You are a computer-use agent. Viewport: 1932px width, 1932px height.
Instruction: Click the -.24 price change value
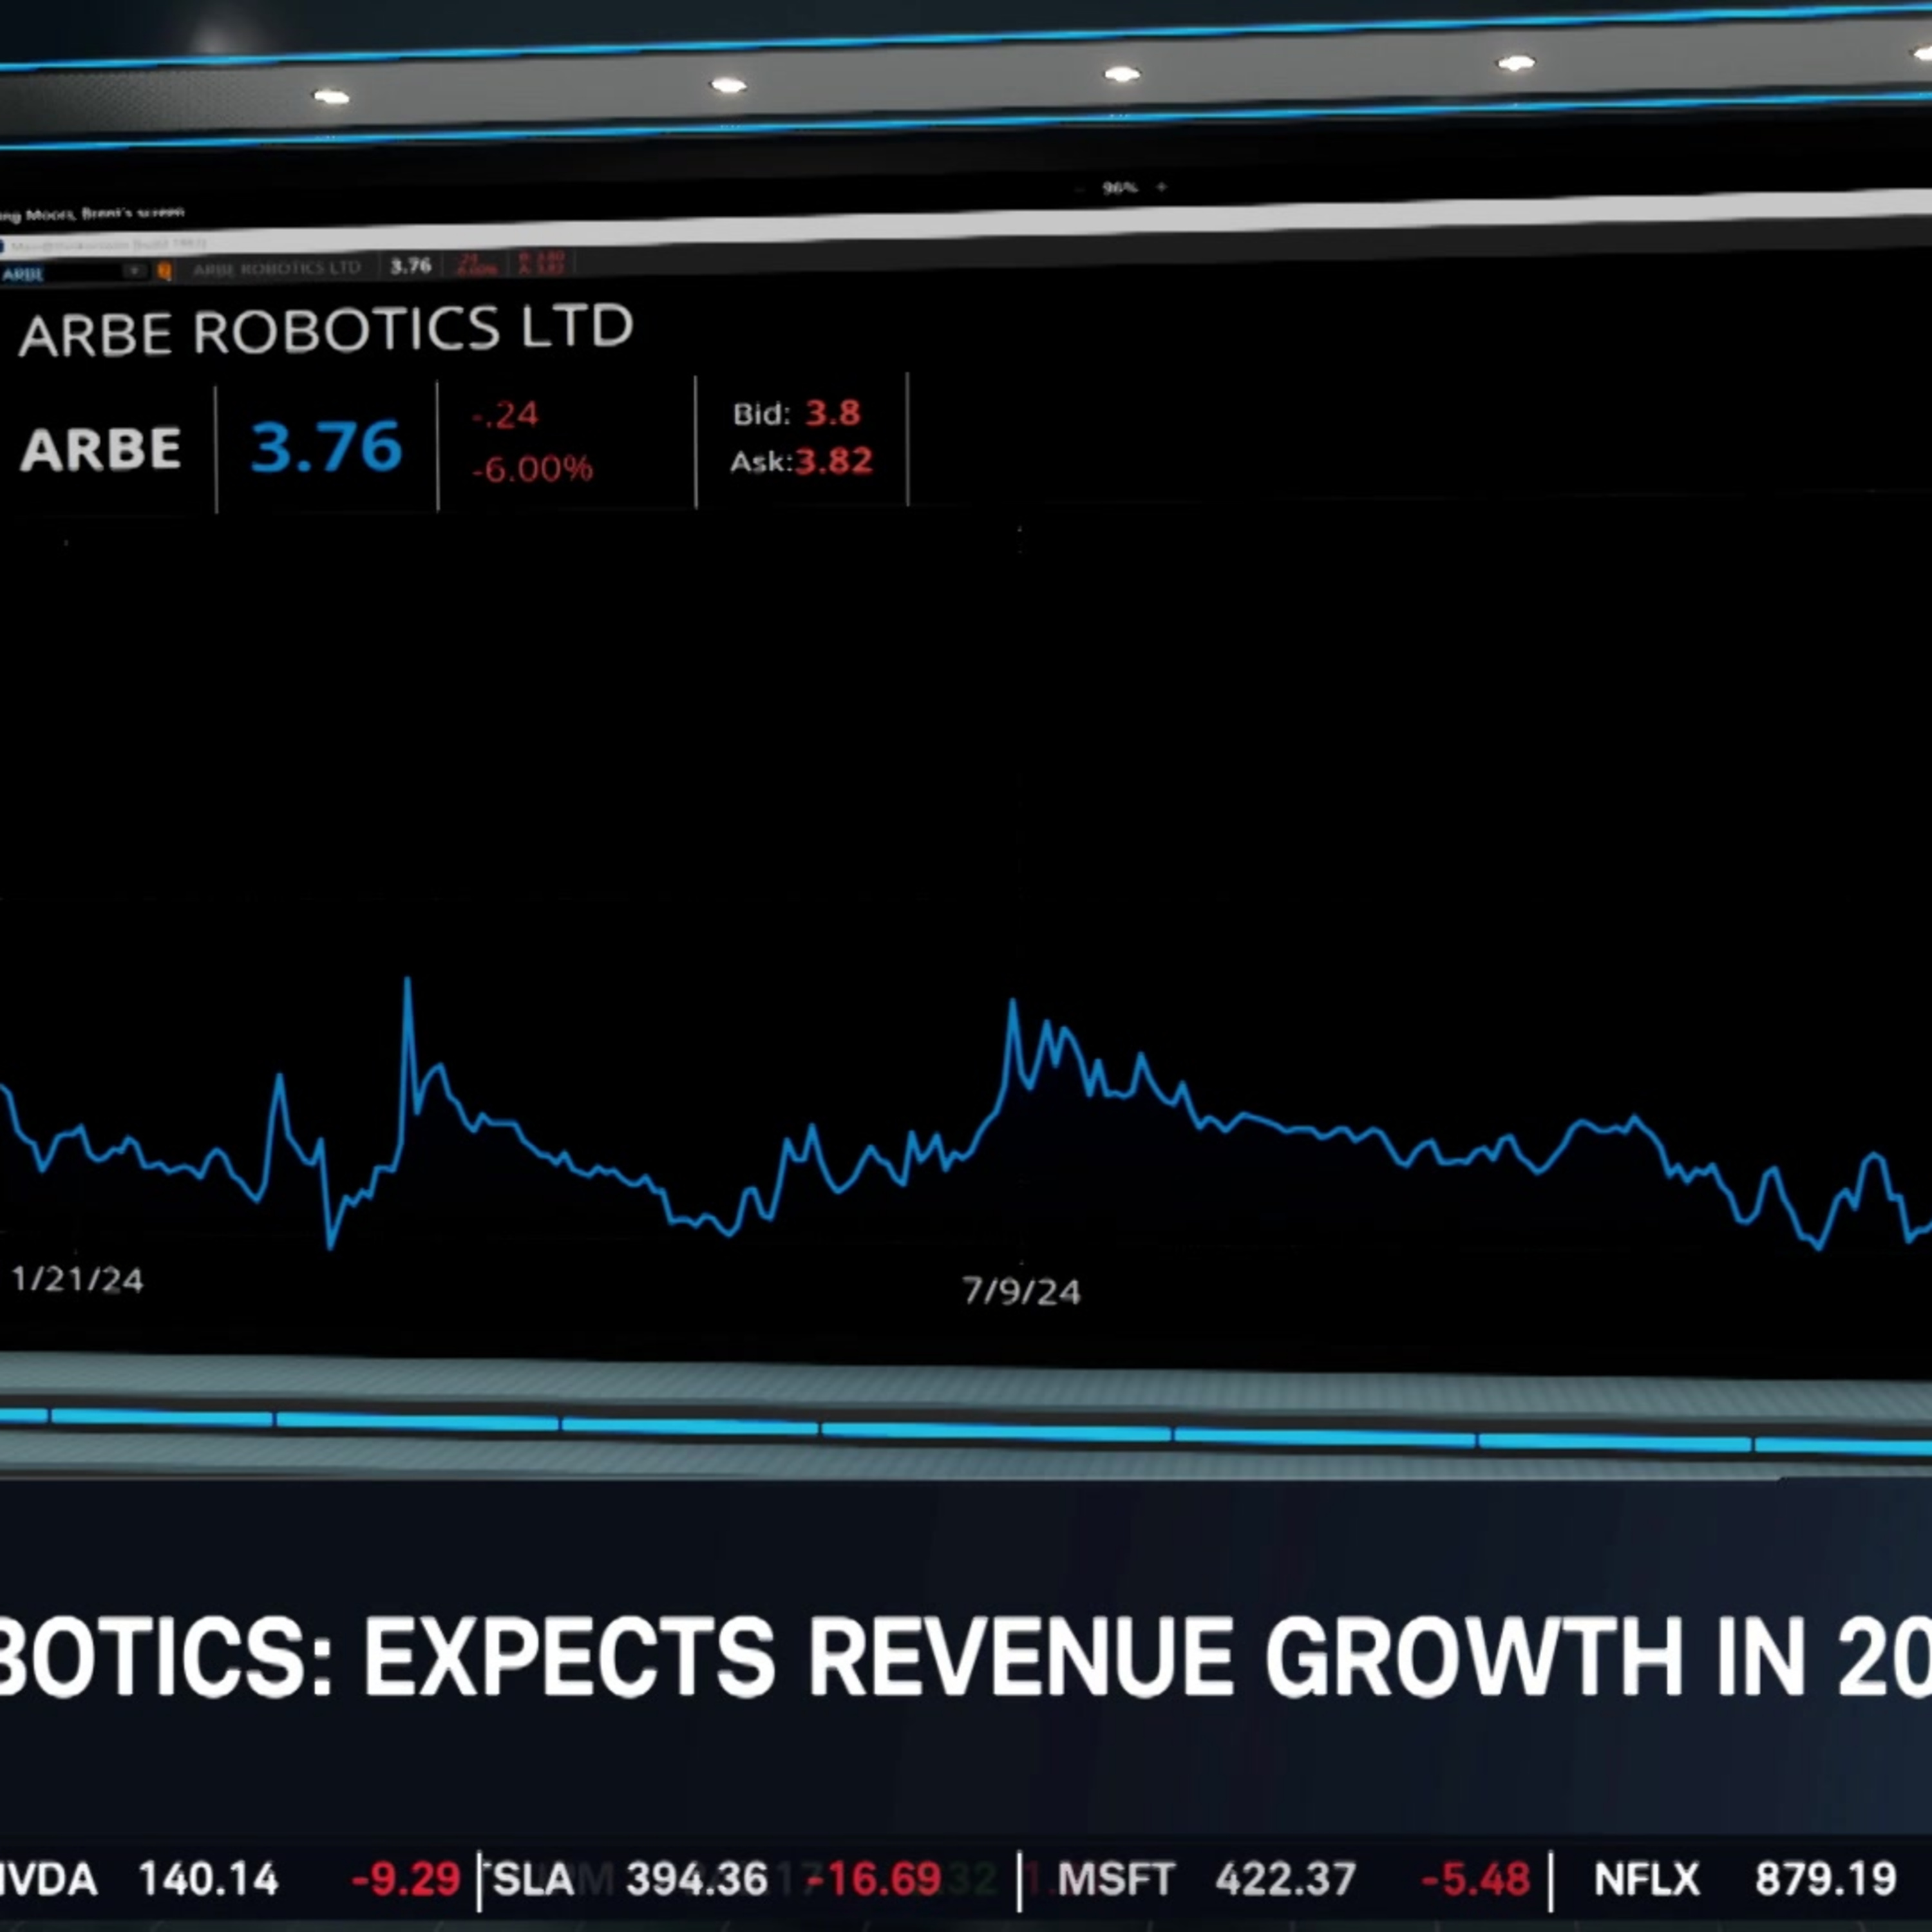tap(505, 414)
